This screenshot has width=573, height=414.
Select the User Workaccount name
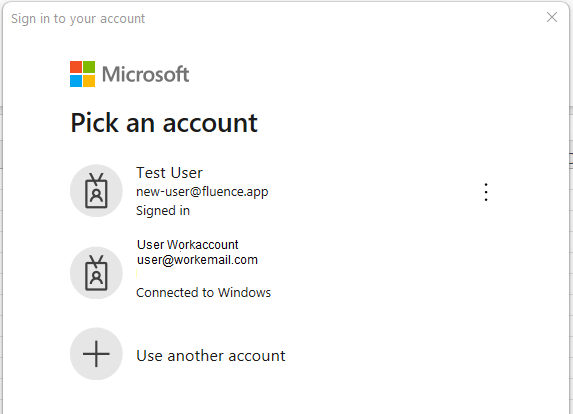pos(188,244)
